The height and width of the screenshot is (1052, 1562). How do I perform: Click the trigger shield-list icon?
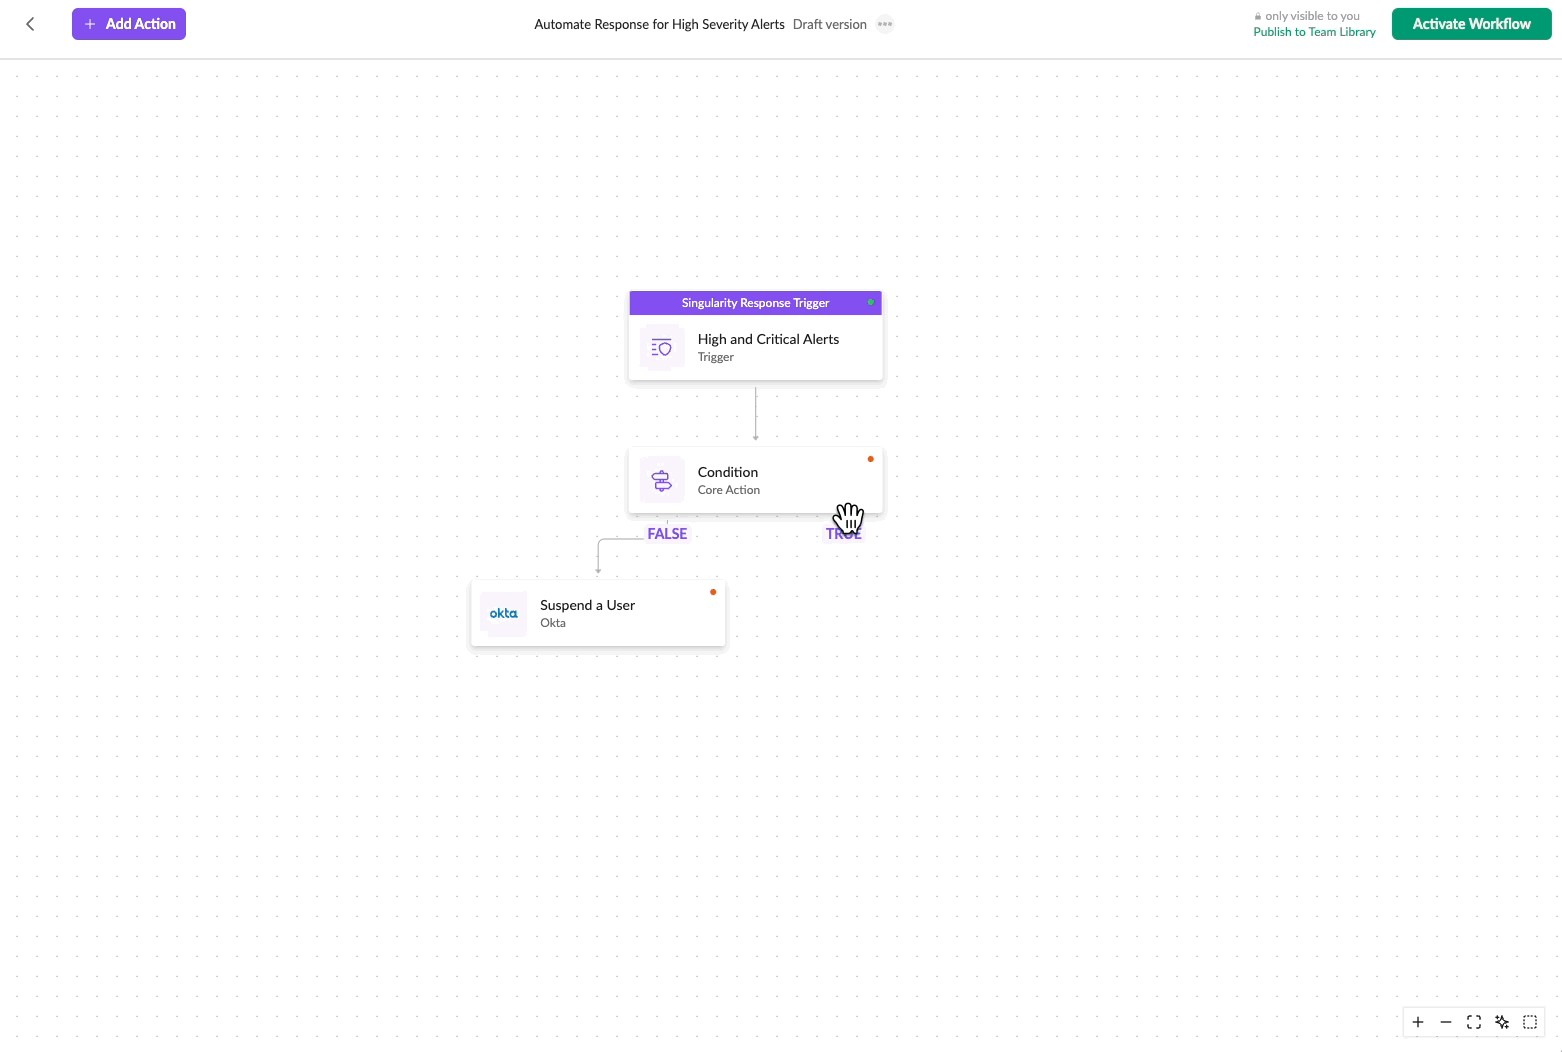coord(662,348)
